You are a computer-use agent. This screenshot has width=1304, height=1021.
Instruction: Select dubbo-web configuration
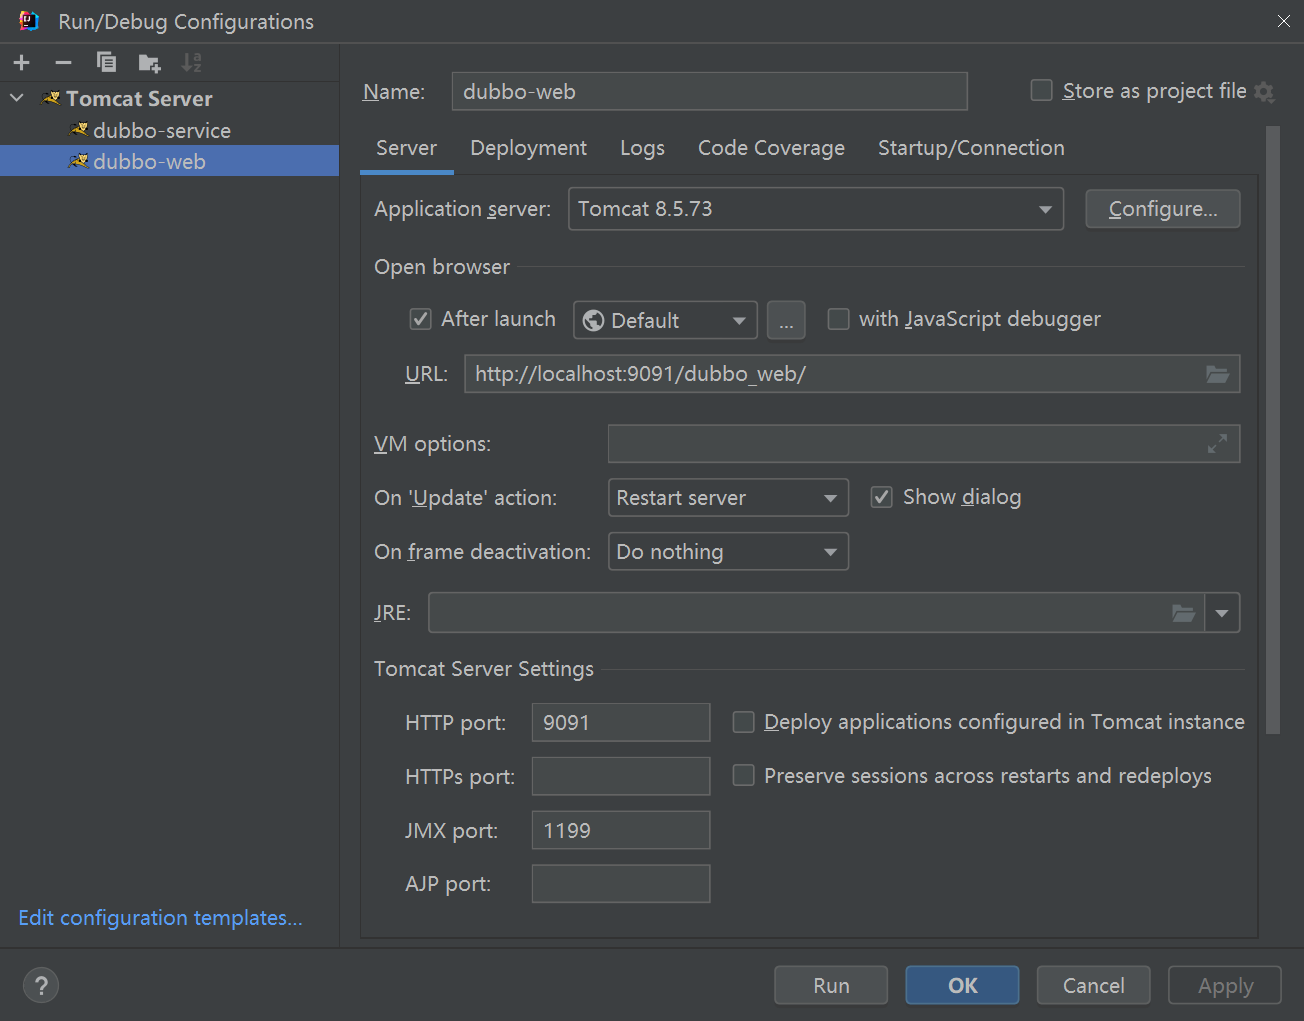tap(169, 161)
